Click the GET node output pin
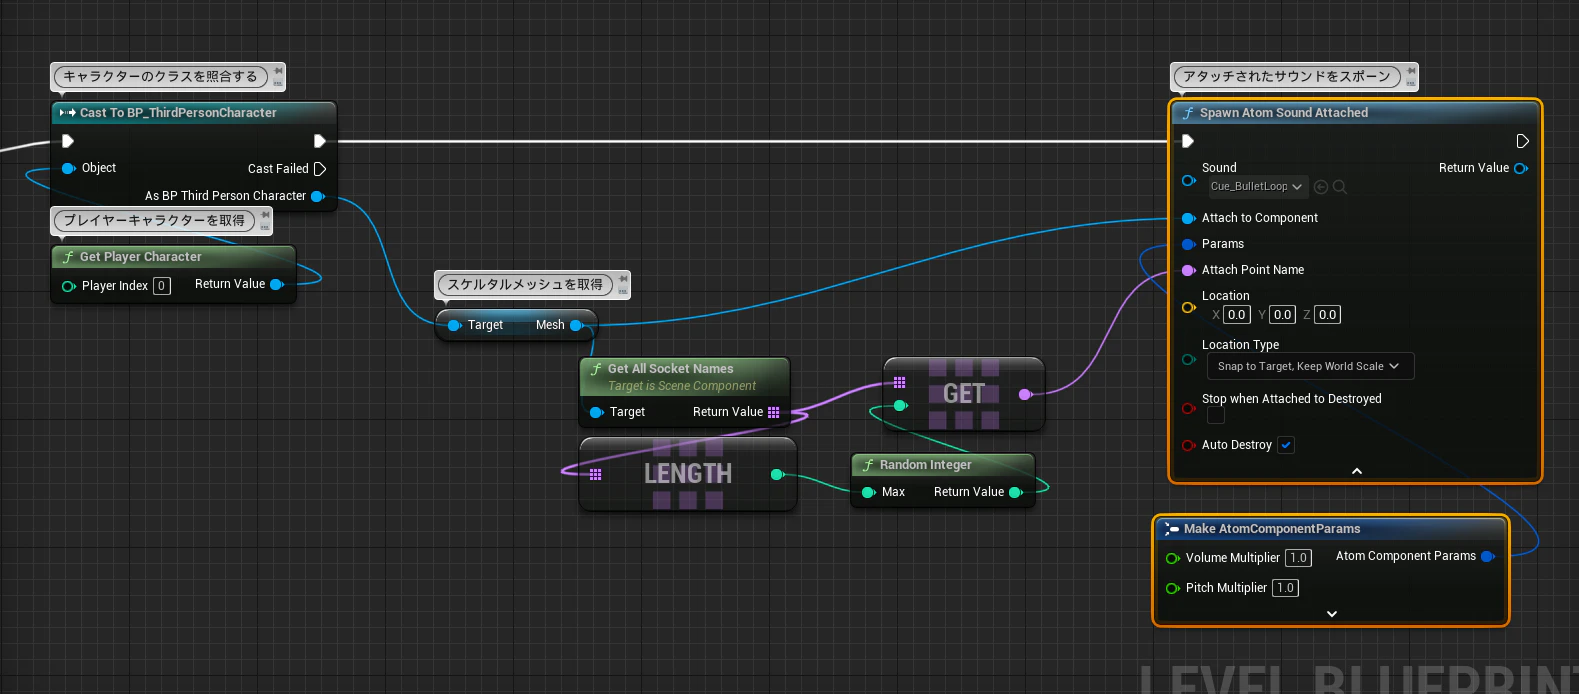The width and height of the screenshot is (1579, 694). 1025,394
